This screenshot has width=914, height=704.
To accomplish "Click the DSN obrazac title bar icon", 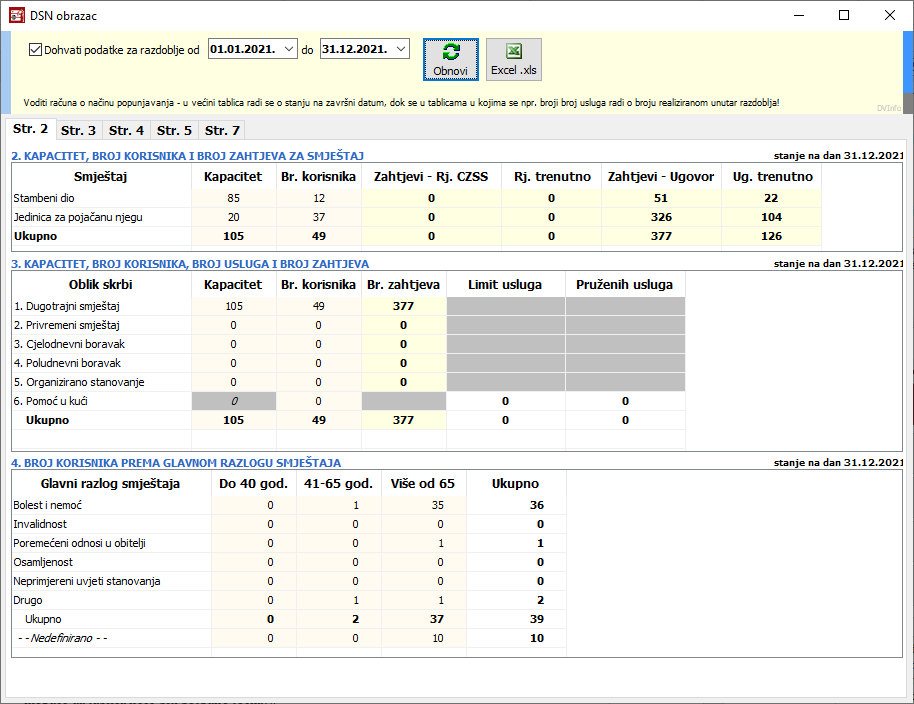I will 16,16.
